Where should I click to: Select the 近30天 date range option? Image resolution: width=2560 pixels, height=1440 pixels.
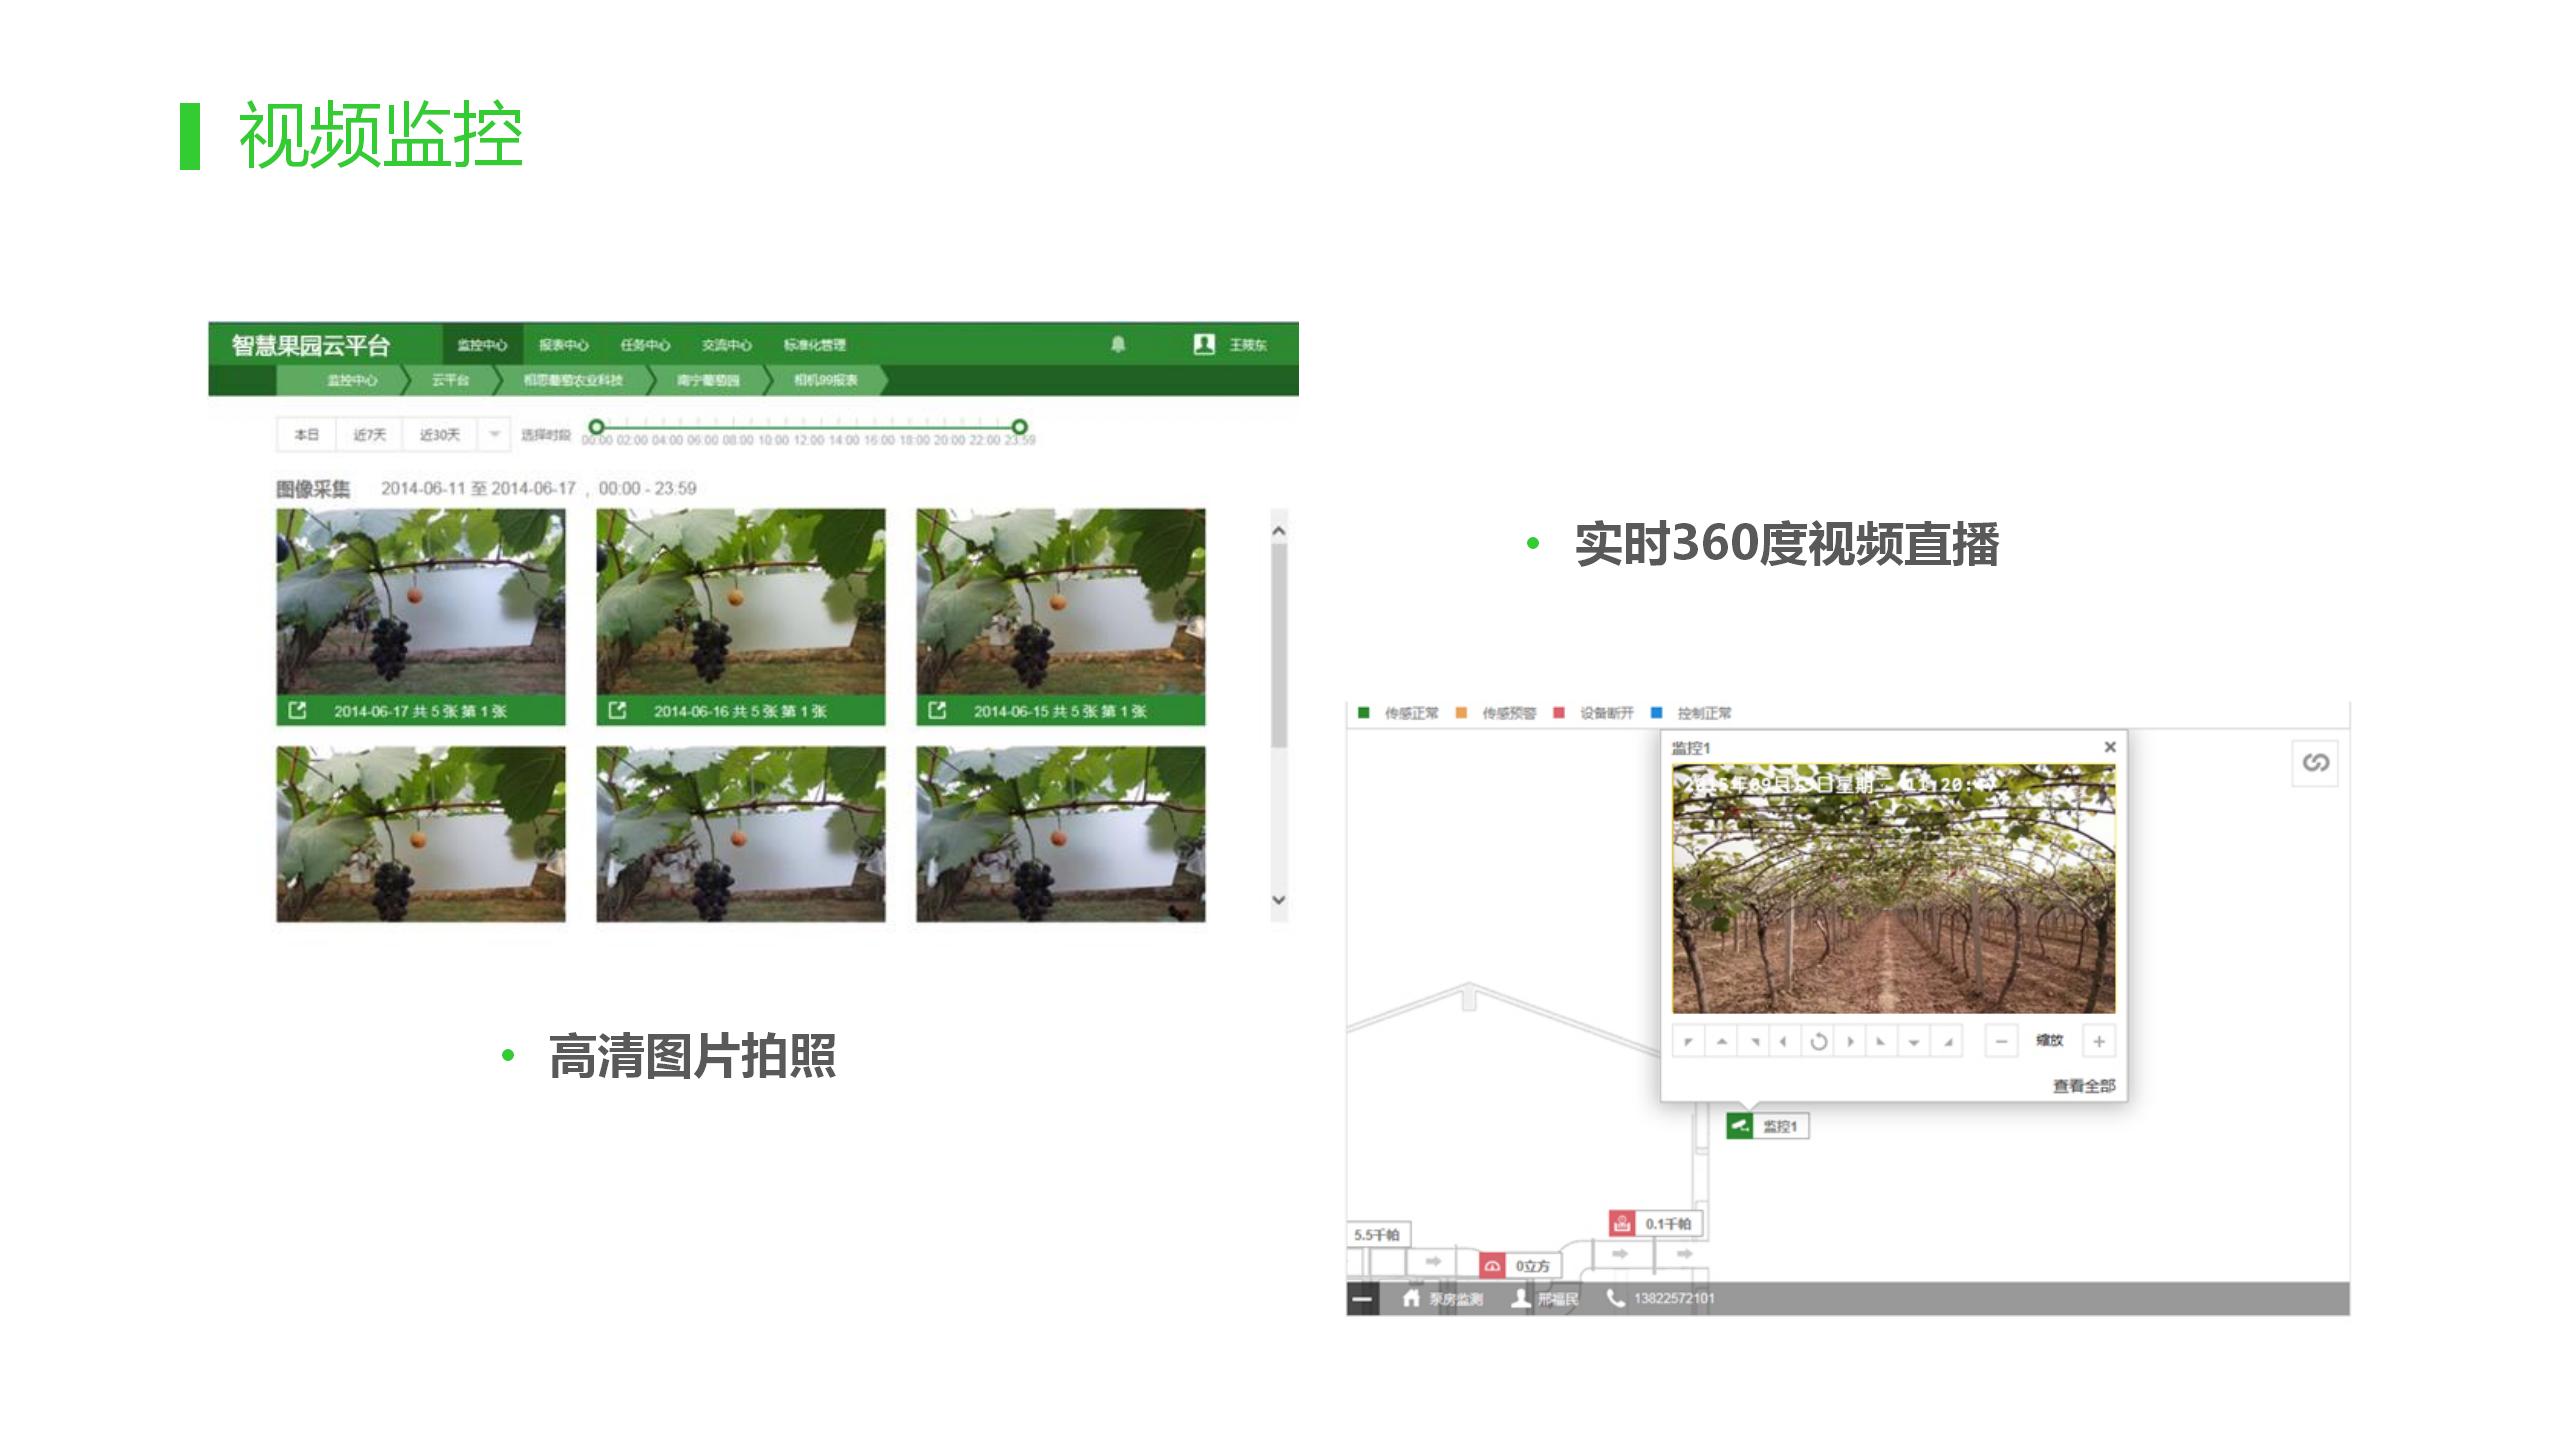click(x=439, y=435)
